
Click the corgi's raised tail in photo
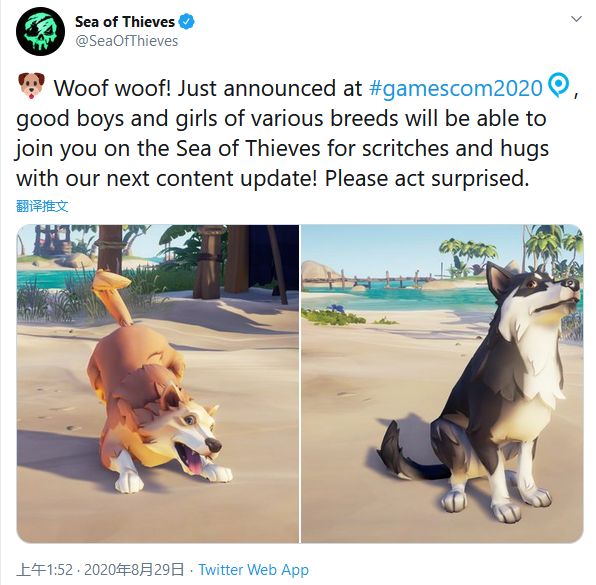(x=113, y=297)
